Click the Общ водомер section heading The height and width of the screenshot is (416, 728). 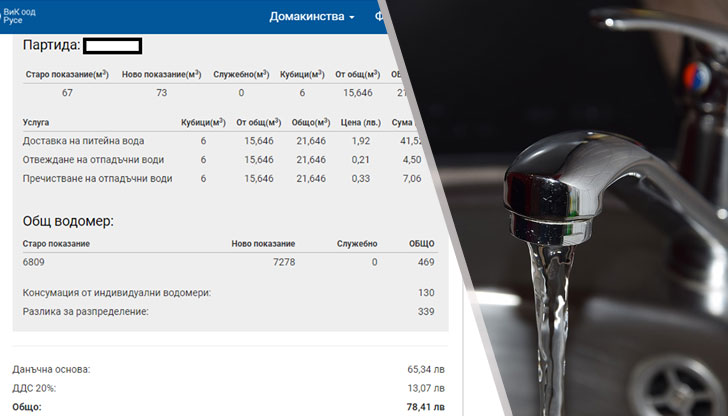68,221
